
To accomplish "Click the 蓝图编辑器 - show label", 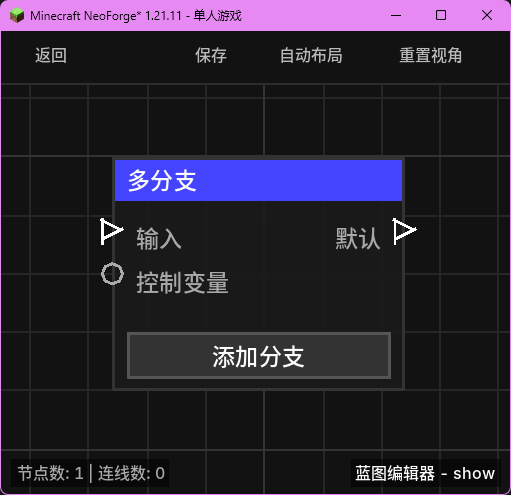I will click(x=425, y=473).
